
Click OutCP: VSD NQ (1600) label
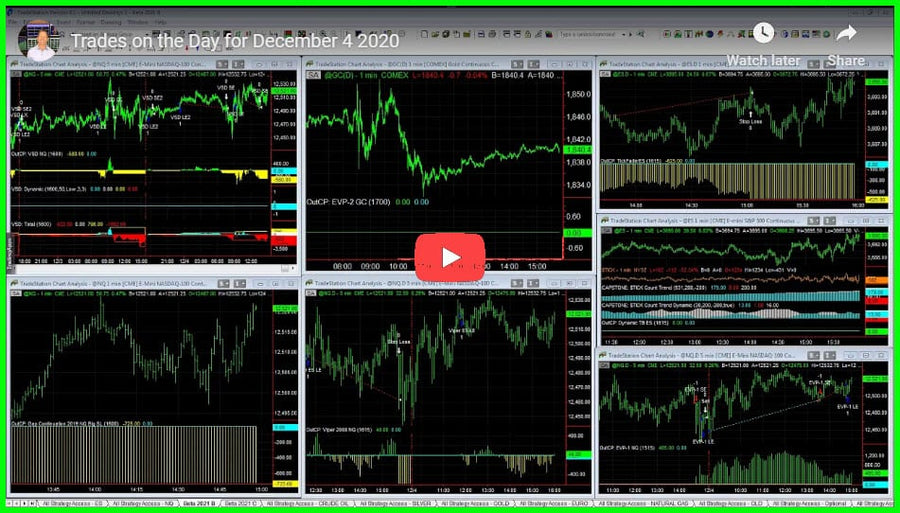point(38,154)
